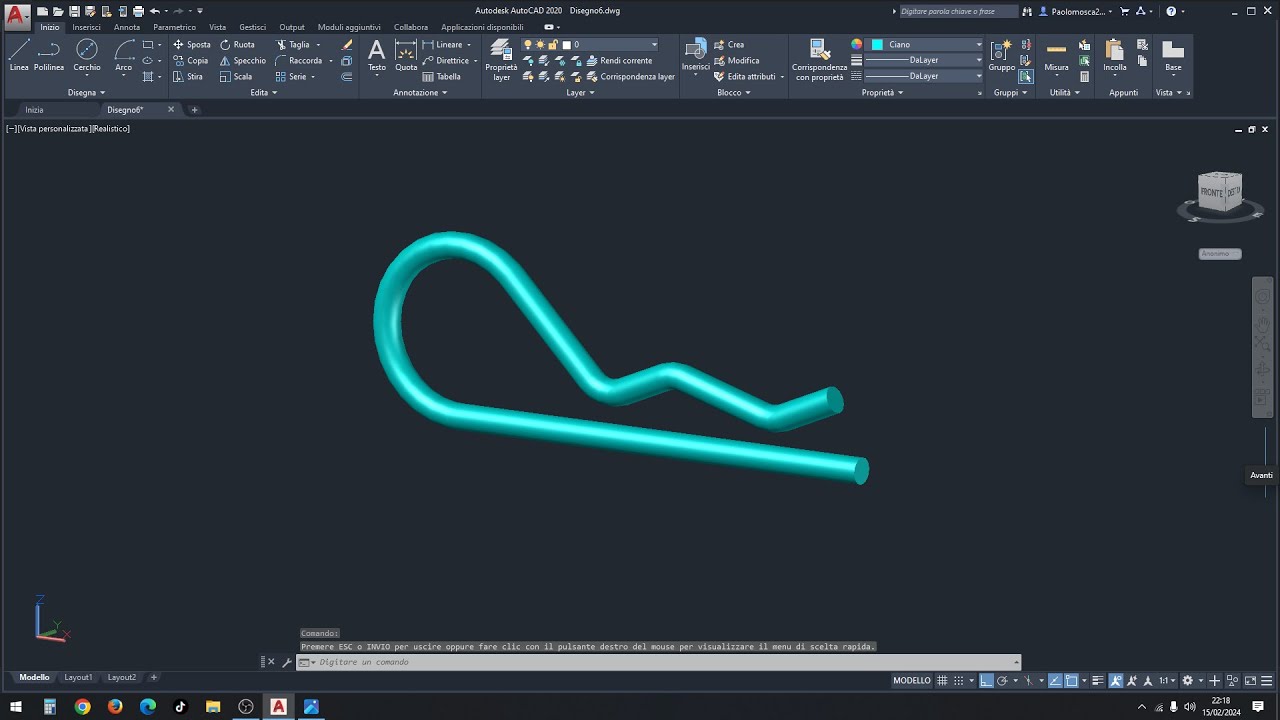Toggle lineweight display in status bar
This screenshot has width=1280, height=720.
click(1097, 681)
